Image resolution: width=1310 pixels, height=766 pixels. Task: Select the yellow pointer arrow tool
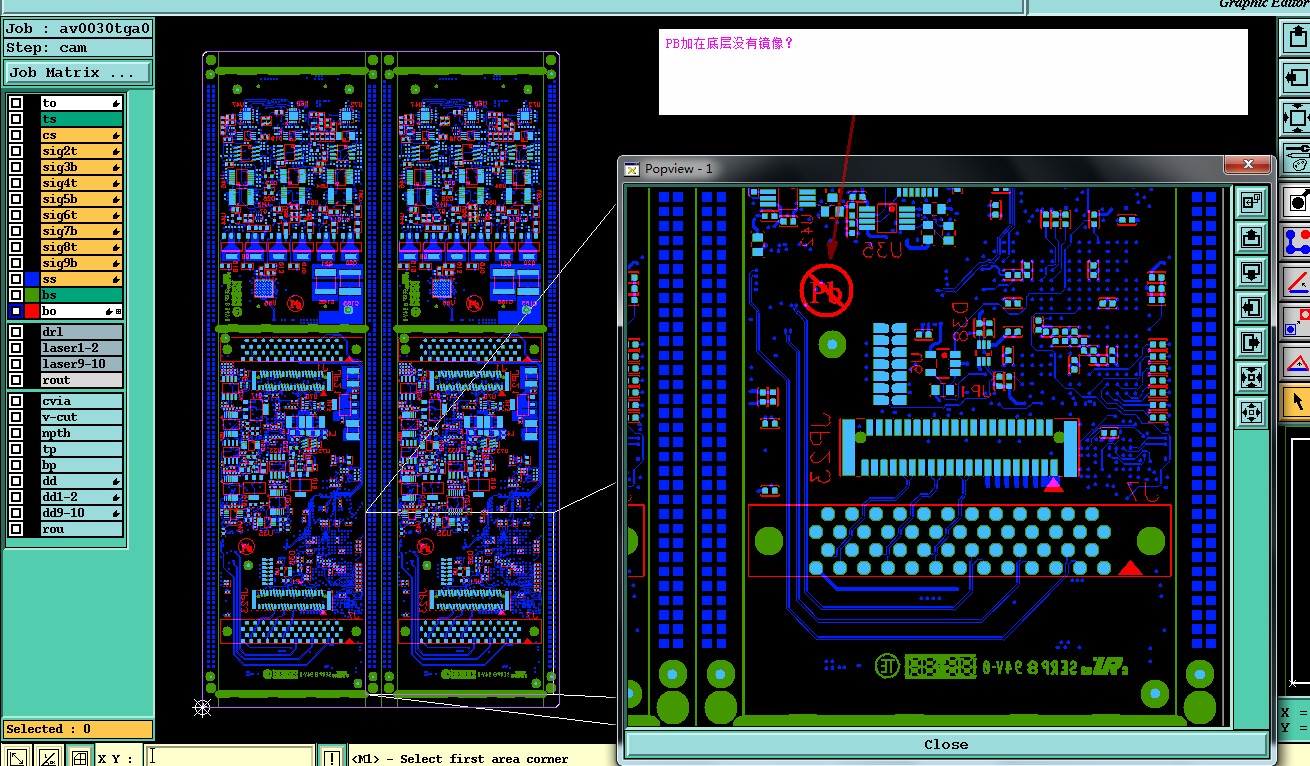click(x=1297, y=402)
